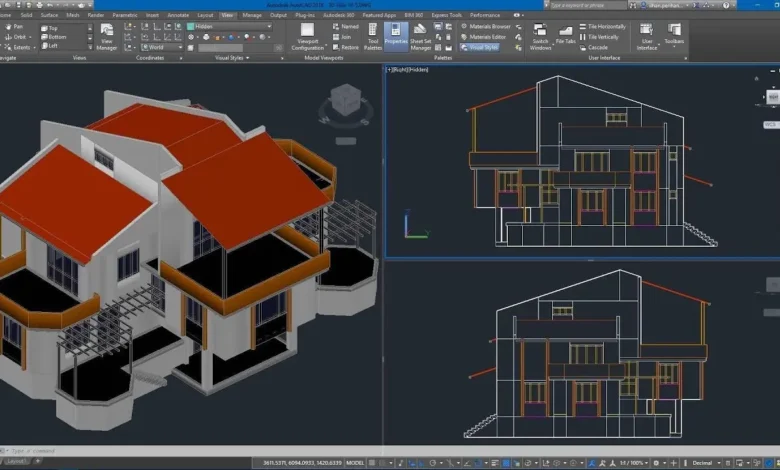Adjust the Visual Styles opacity slider
The width and height of the screenshot is (780, 470).
240,48
